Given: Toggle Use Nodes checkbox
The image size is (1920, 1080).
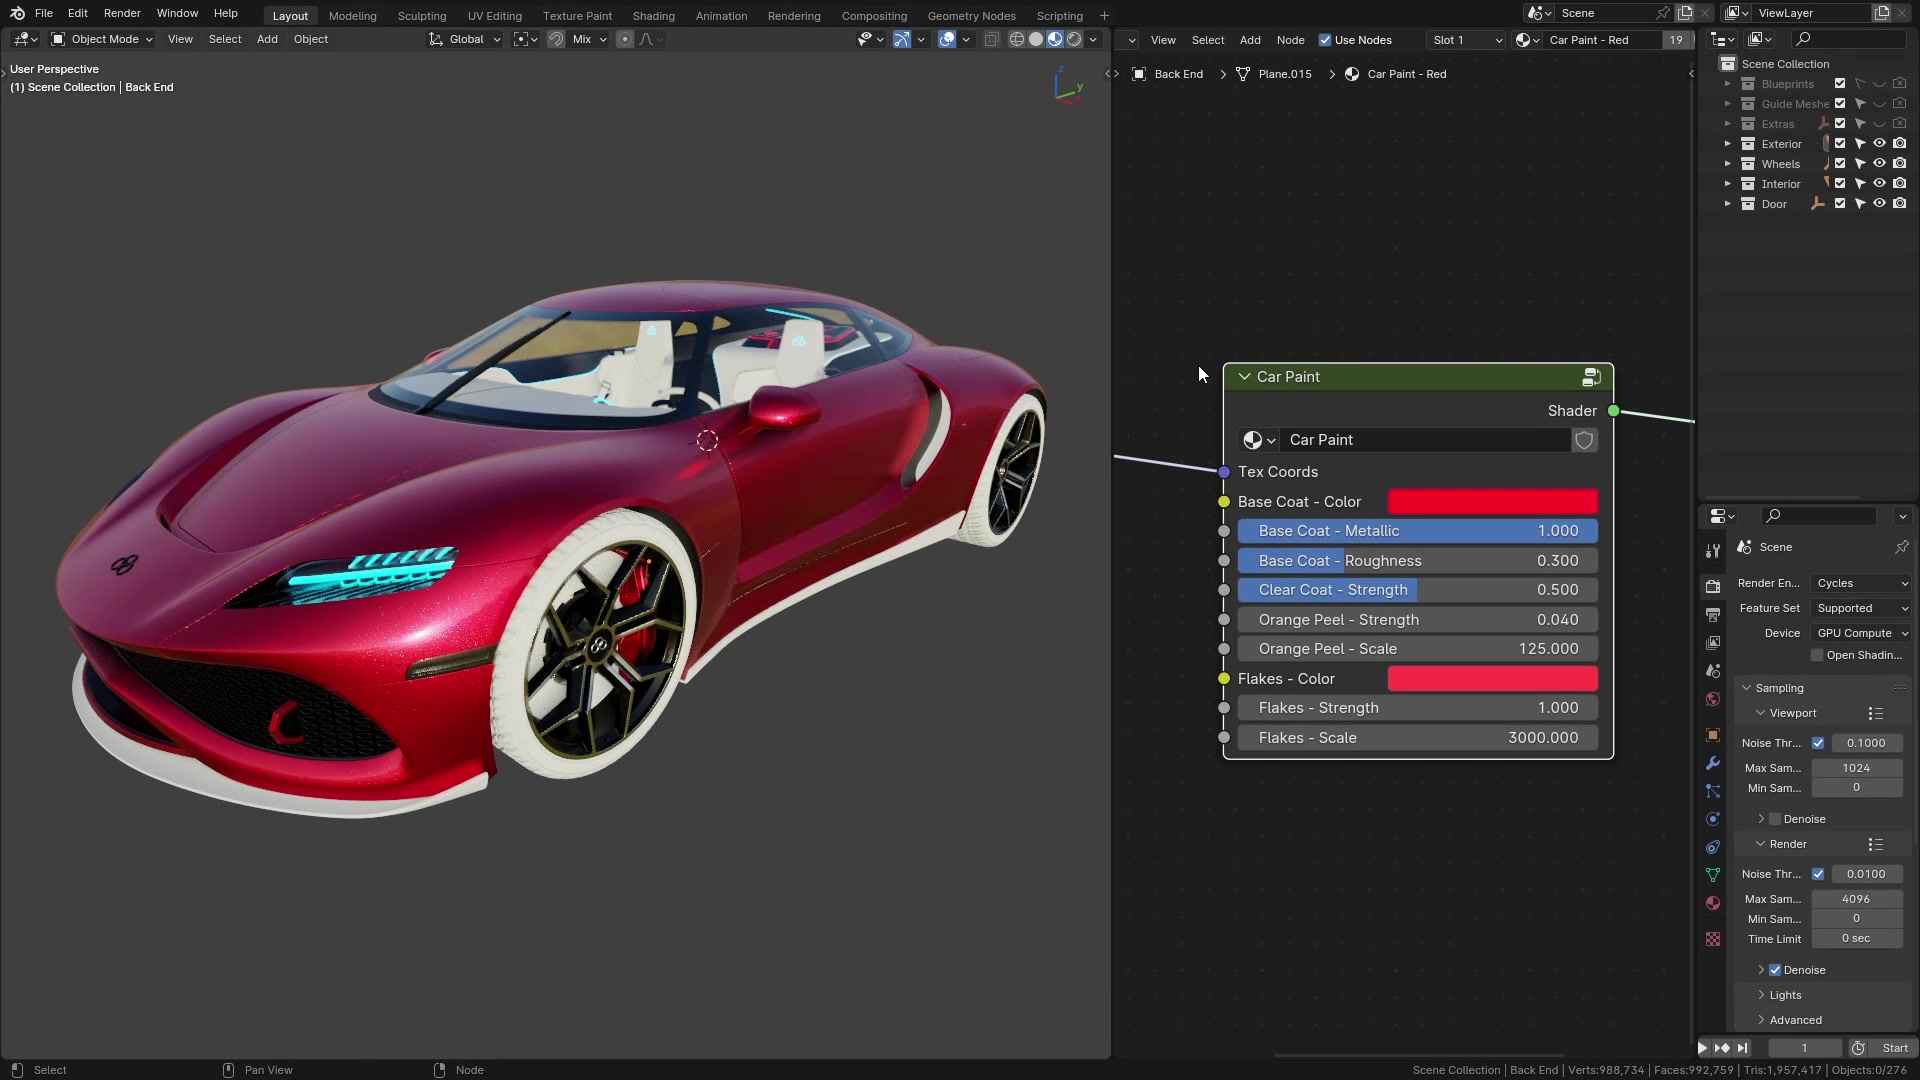Looking at the screenshot, I should (1325, 40).
